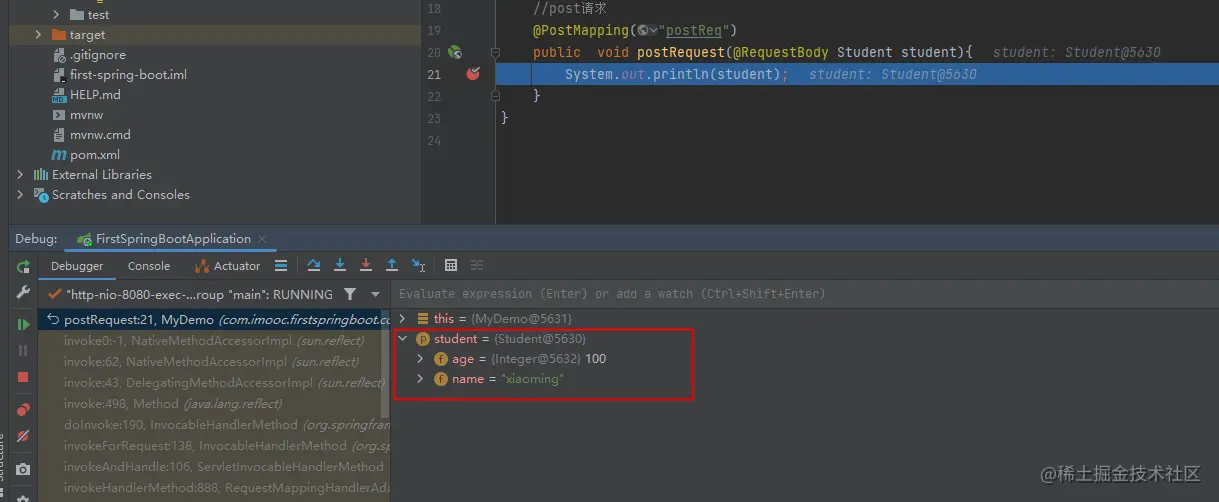Expand the test folder
Viewport: 1219px width, 502px height.
pos(57,15)
